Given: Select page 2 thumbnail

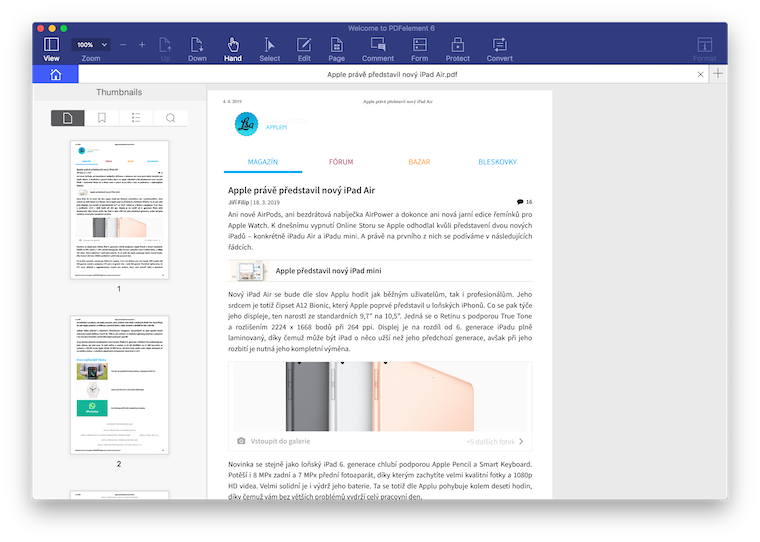Looking at the screenshot, I should [120, 385].
